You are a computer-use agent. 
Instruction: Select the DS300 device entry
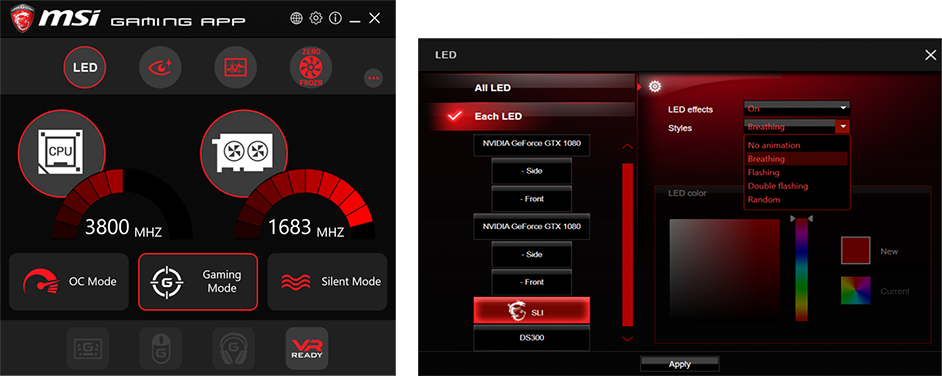tap(532, 338)
